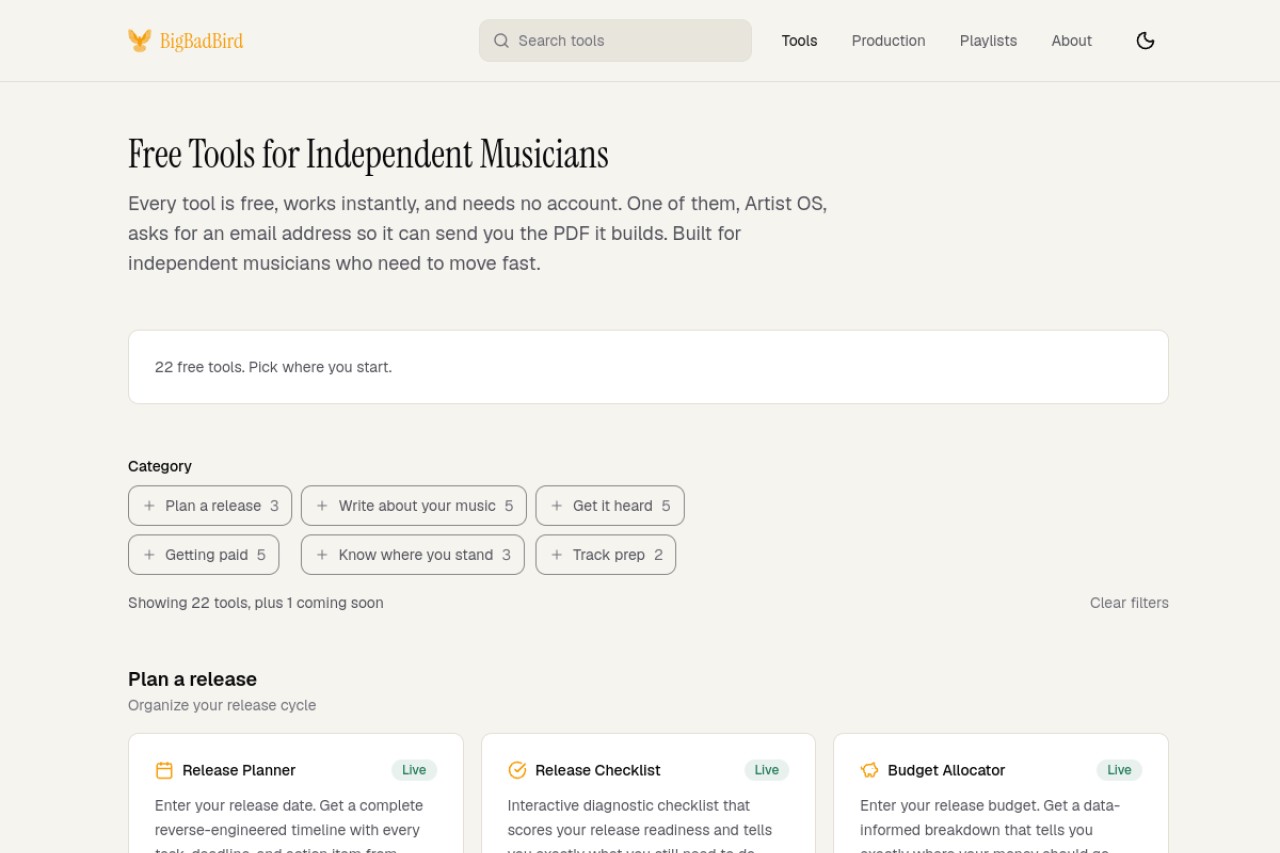Click the magnifier icon in search box
This screenshot has width=1280, height=853.
[x=501, y=41]
